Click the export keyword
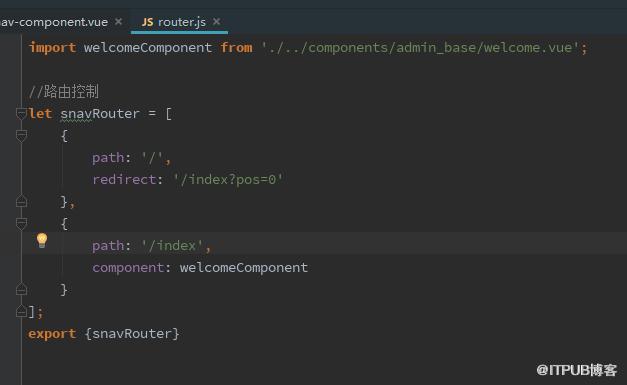This screenshot has height=385, width=627. [52, 333]
